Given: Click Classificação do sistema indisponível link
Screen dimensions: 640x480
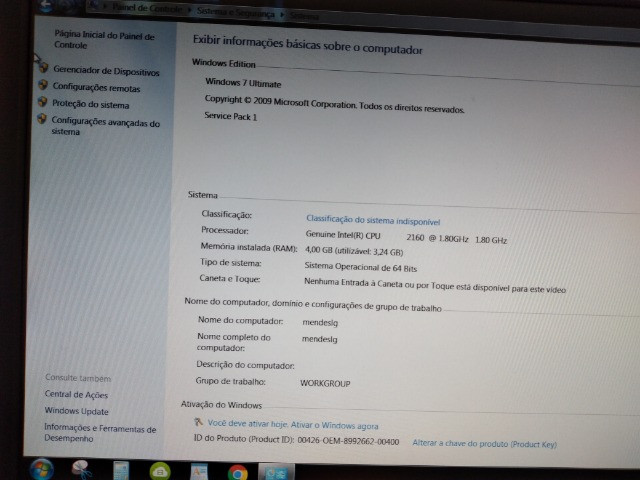Looking at the screenshot, I should pyautogui.click(x=373, y=220).
